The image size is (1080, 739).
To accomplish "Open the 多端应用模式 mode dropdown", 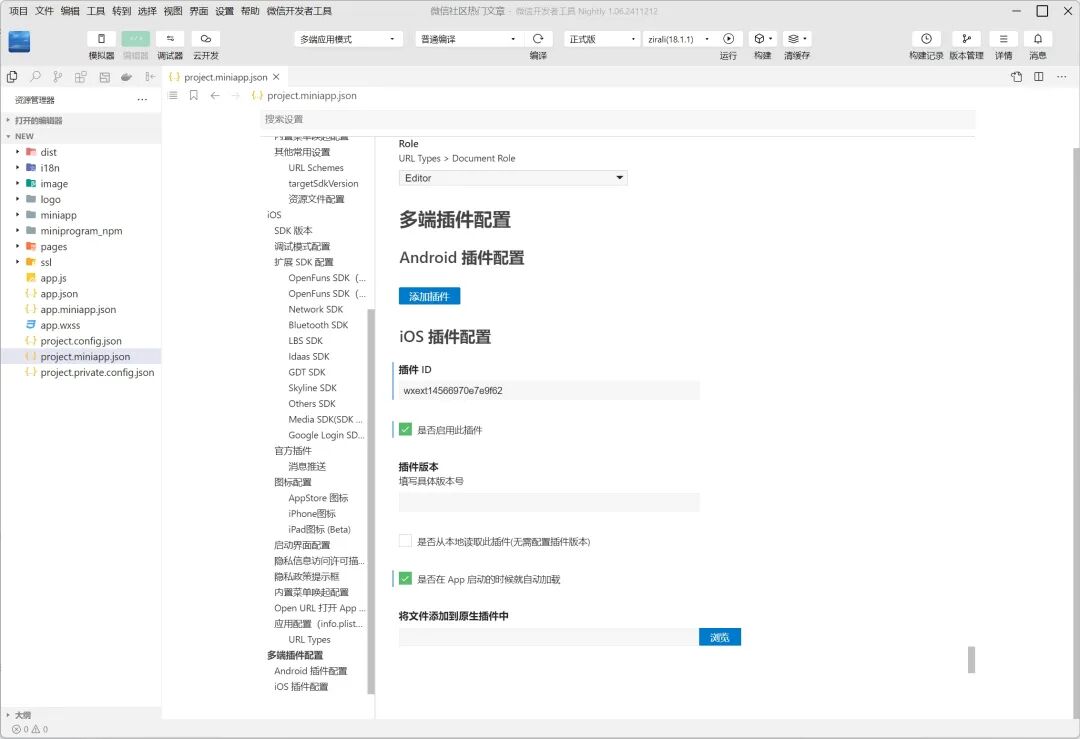I will point(349,39).
